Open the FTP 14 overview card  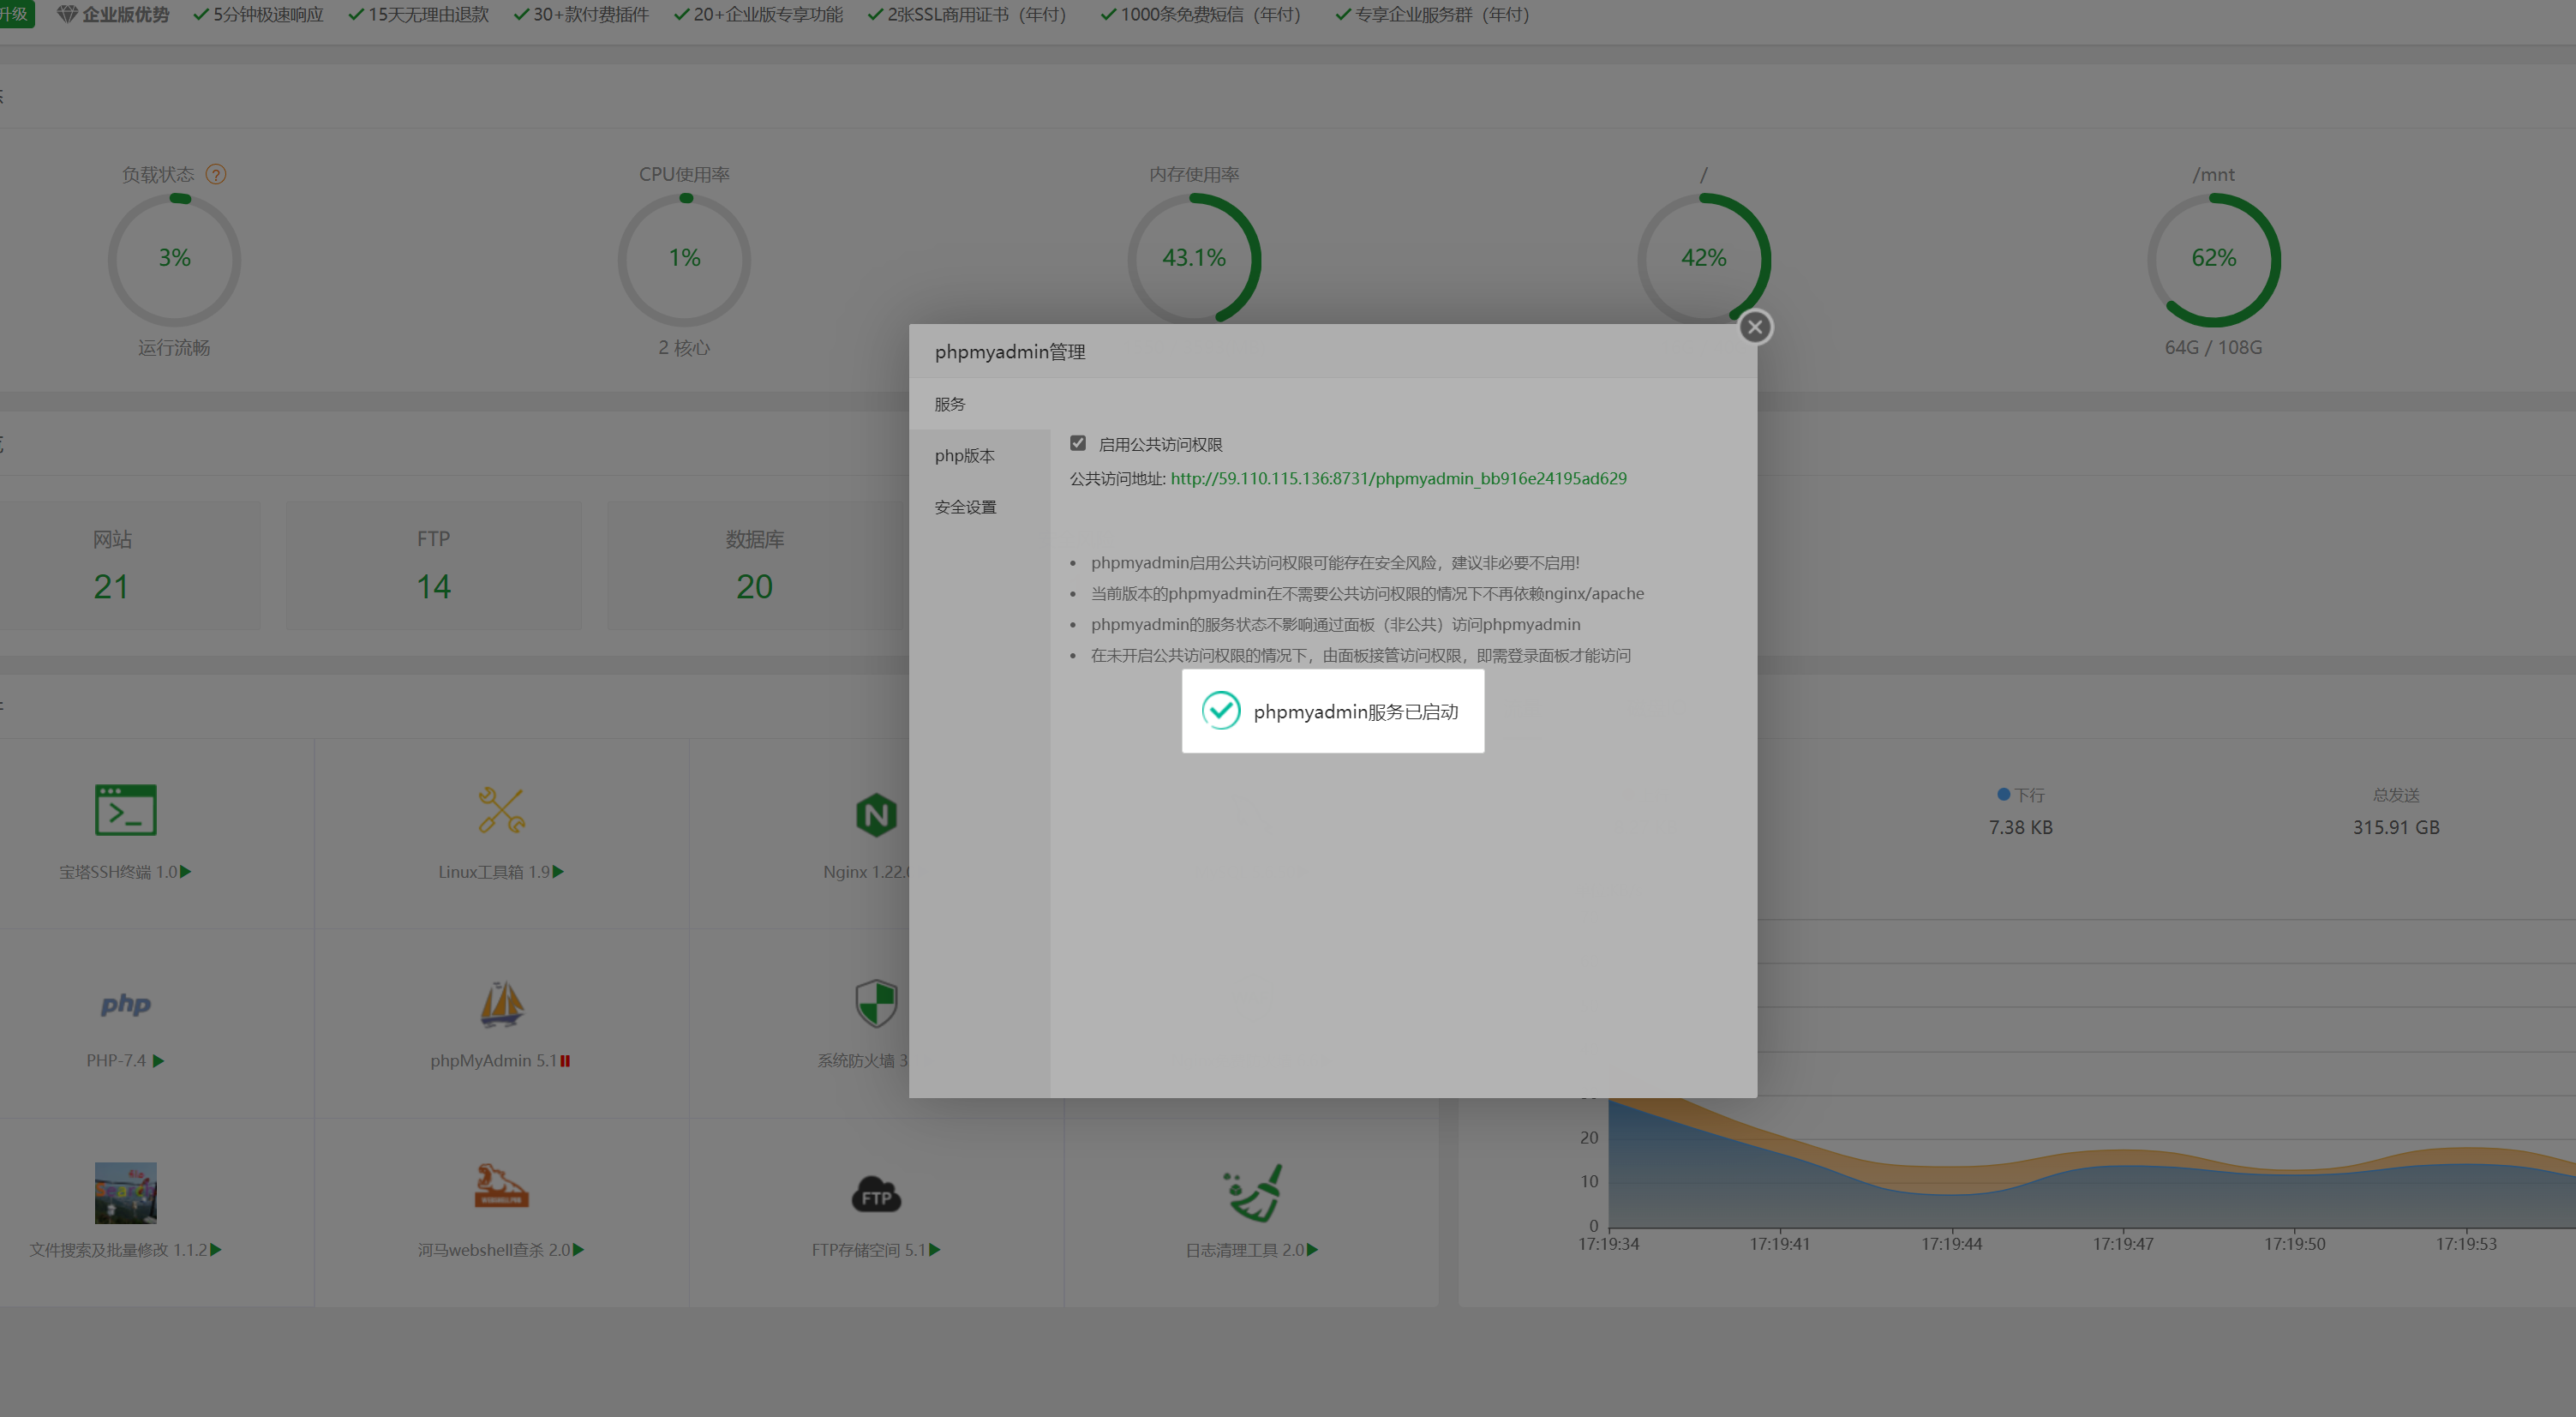pyautogui.click(x=433, y=565)
